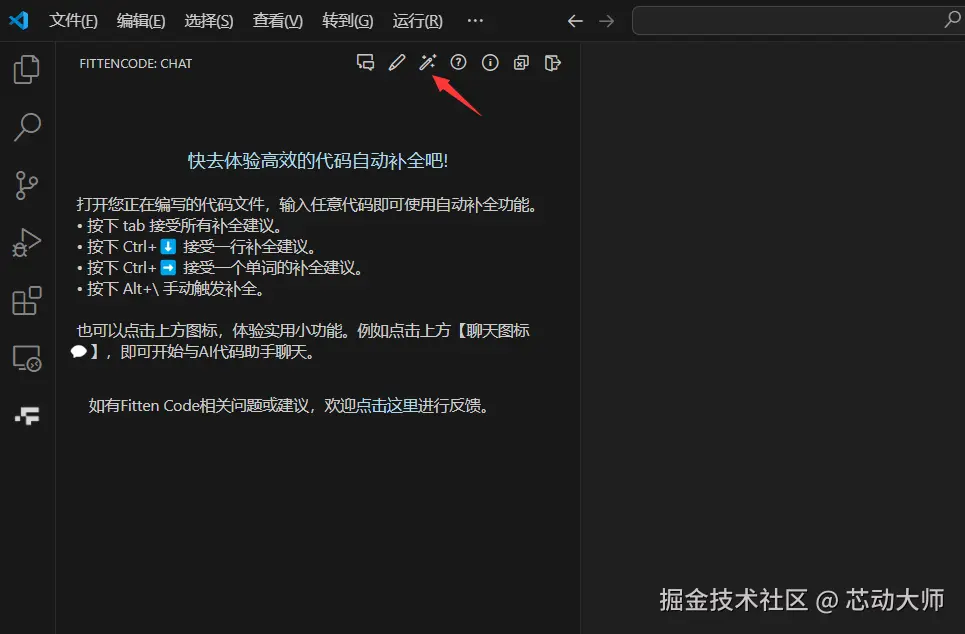Open the 转到(G) menu
The width and height of the screenshot is (965, 634).
tap(347, 21)
